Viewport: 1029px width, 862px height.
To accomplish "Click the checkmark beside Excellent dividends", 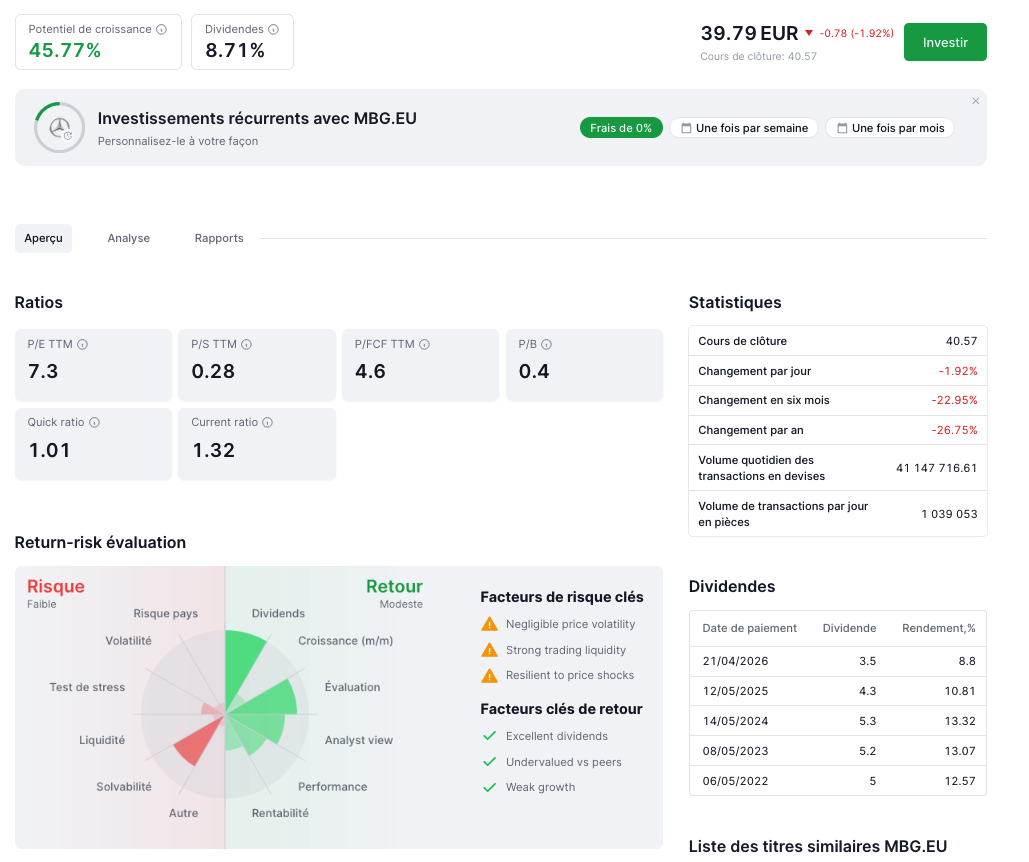I will (x=490, y=736).
